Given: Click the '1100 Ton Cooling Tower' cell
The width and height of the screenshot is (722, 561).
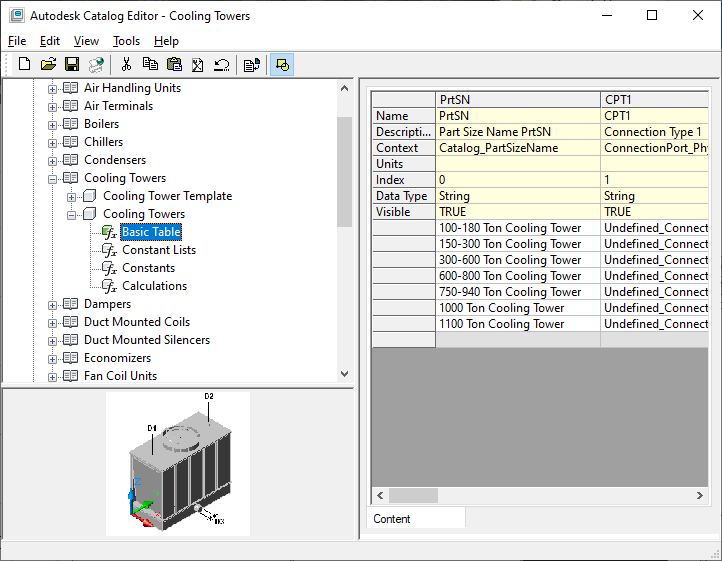Looking at the screenshot, I should tap(518, 324).
